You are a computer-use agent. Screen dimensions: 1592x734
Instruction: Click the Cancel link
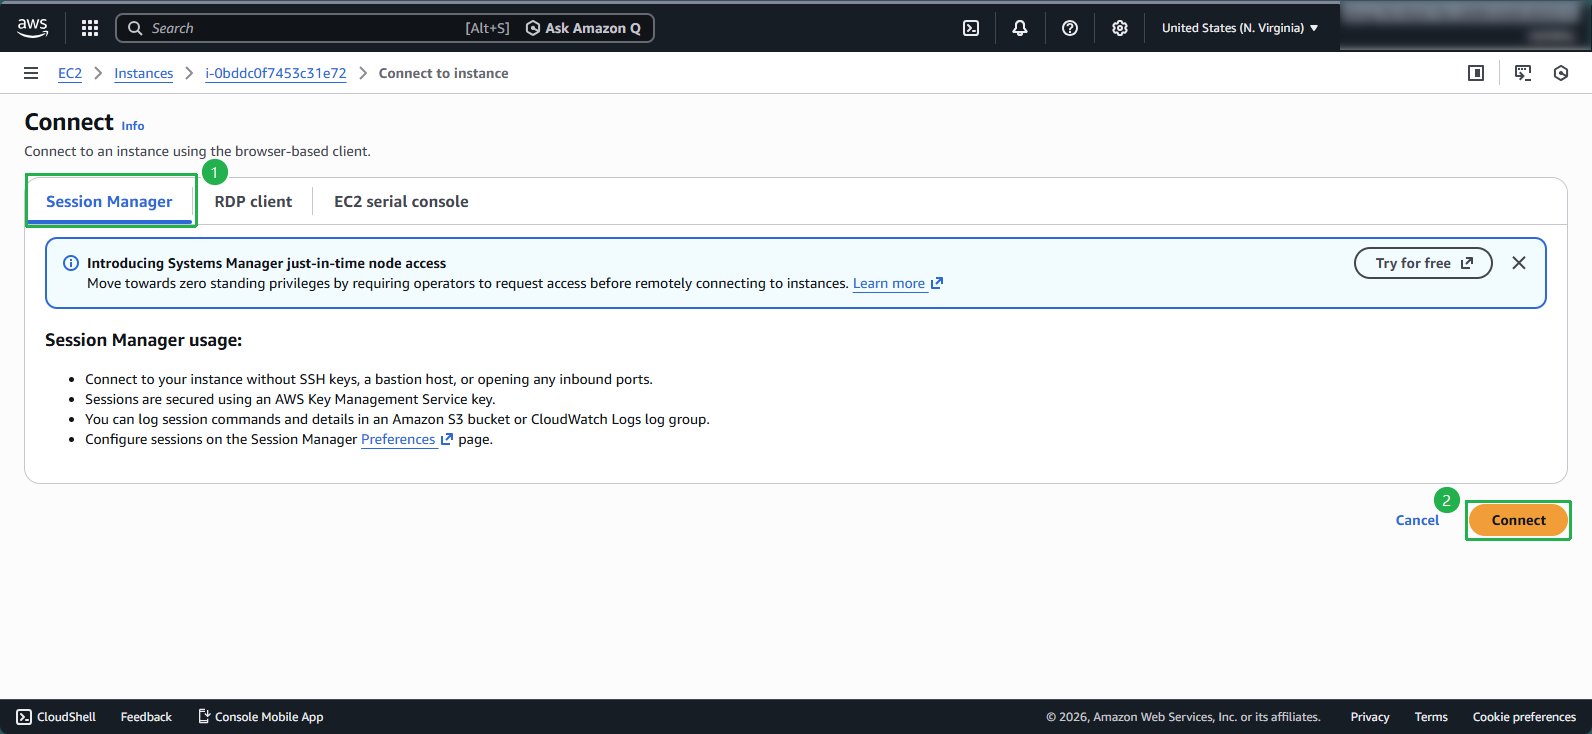tap(1417, 520)
